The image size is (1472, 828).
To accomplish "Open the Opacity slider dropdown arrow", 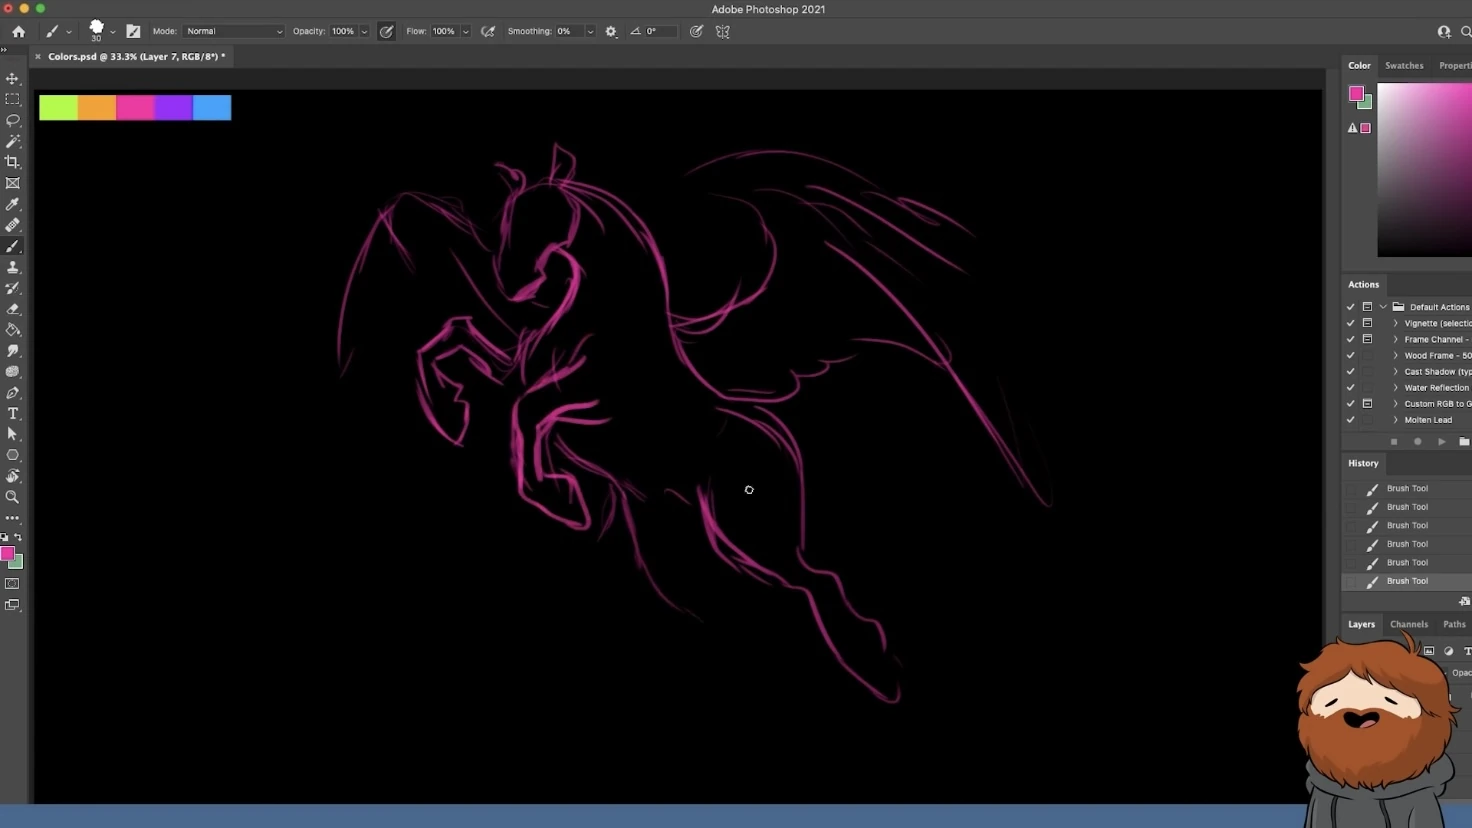I will point(364,32).
